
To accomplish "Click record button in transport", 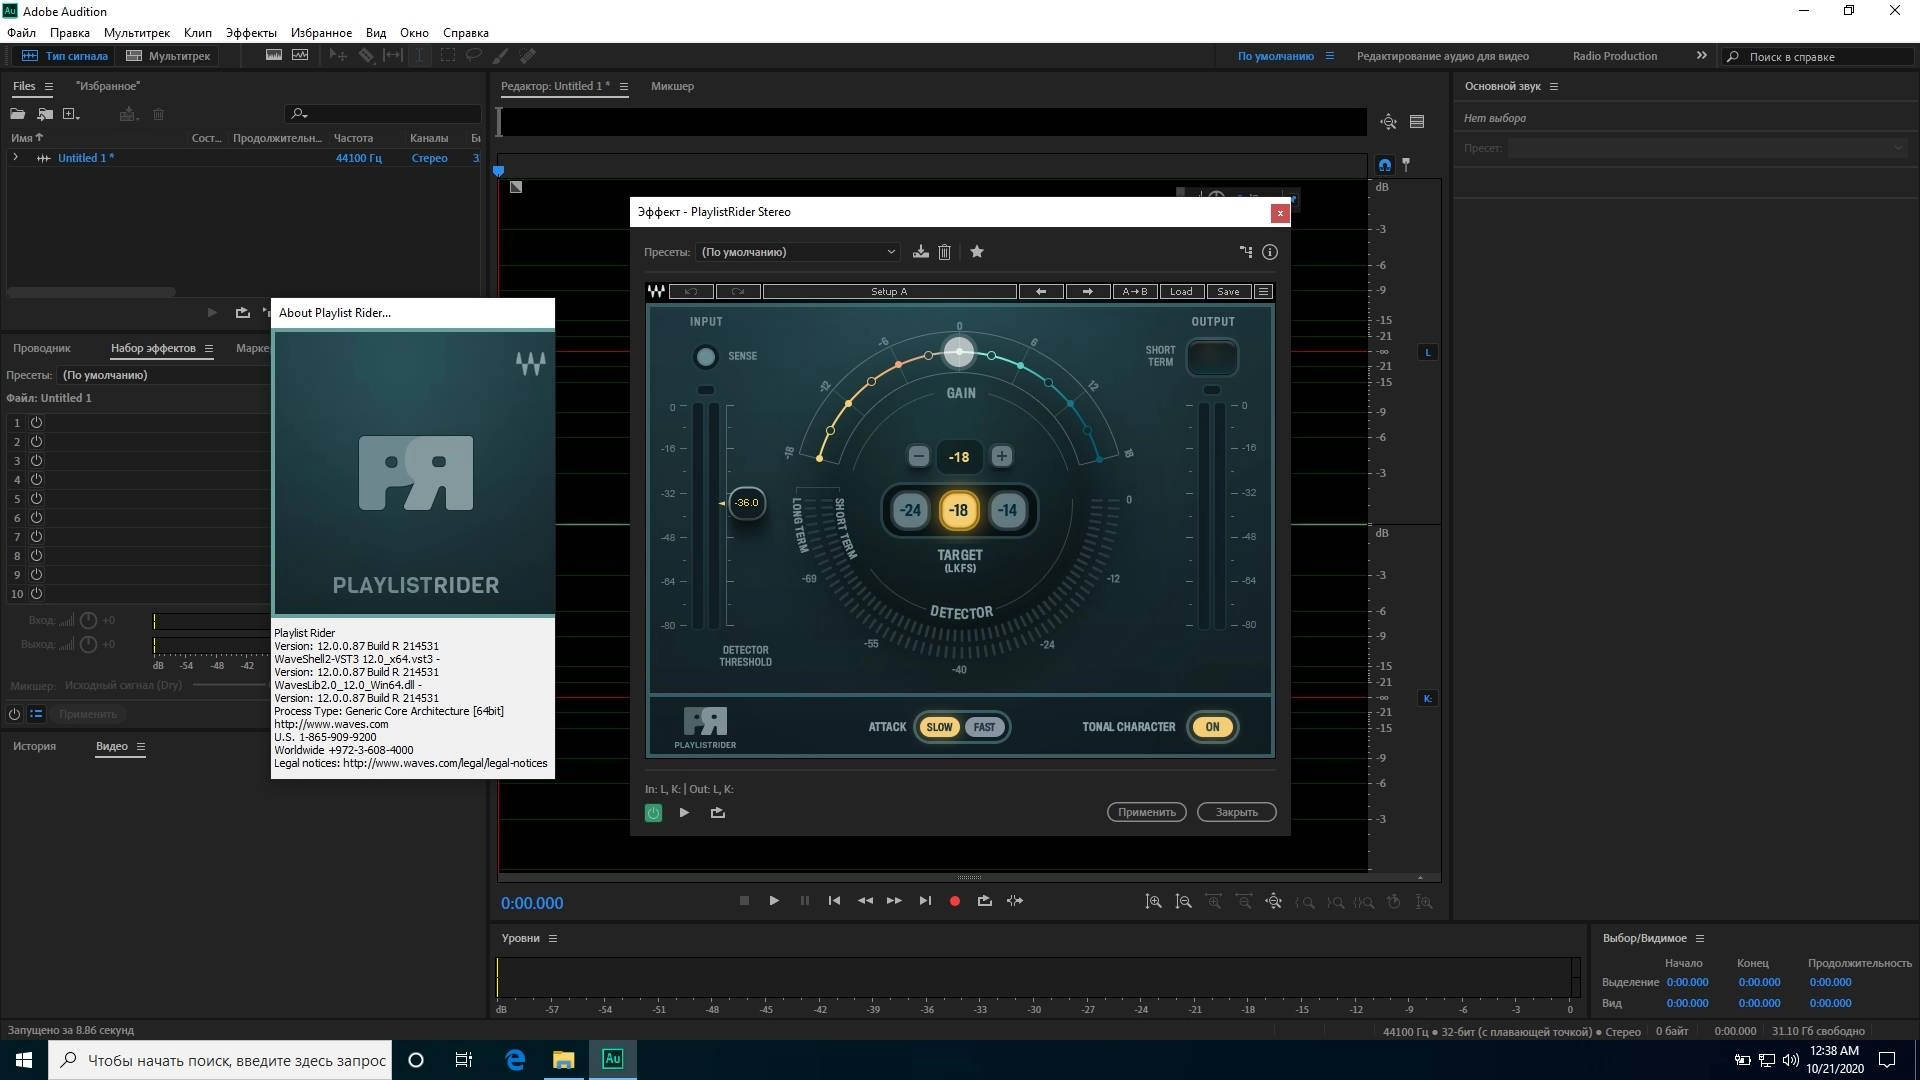I will [x=954, y=901].
